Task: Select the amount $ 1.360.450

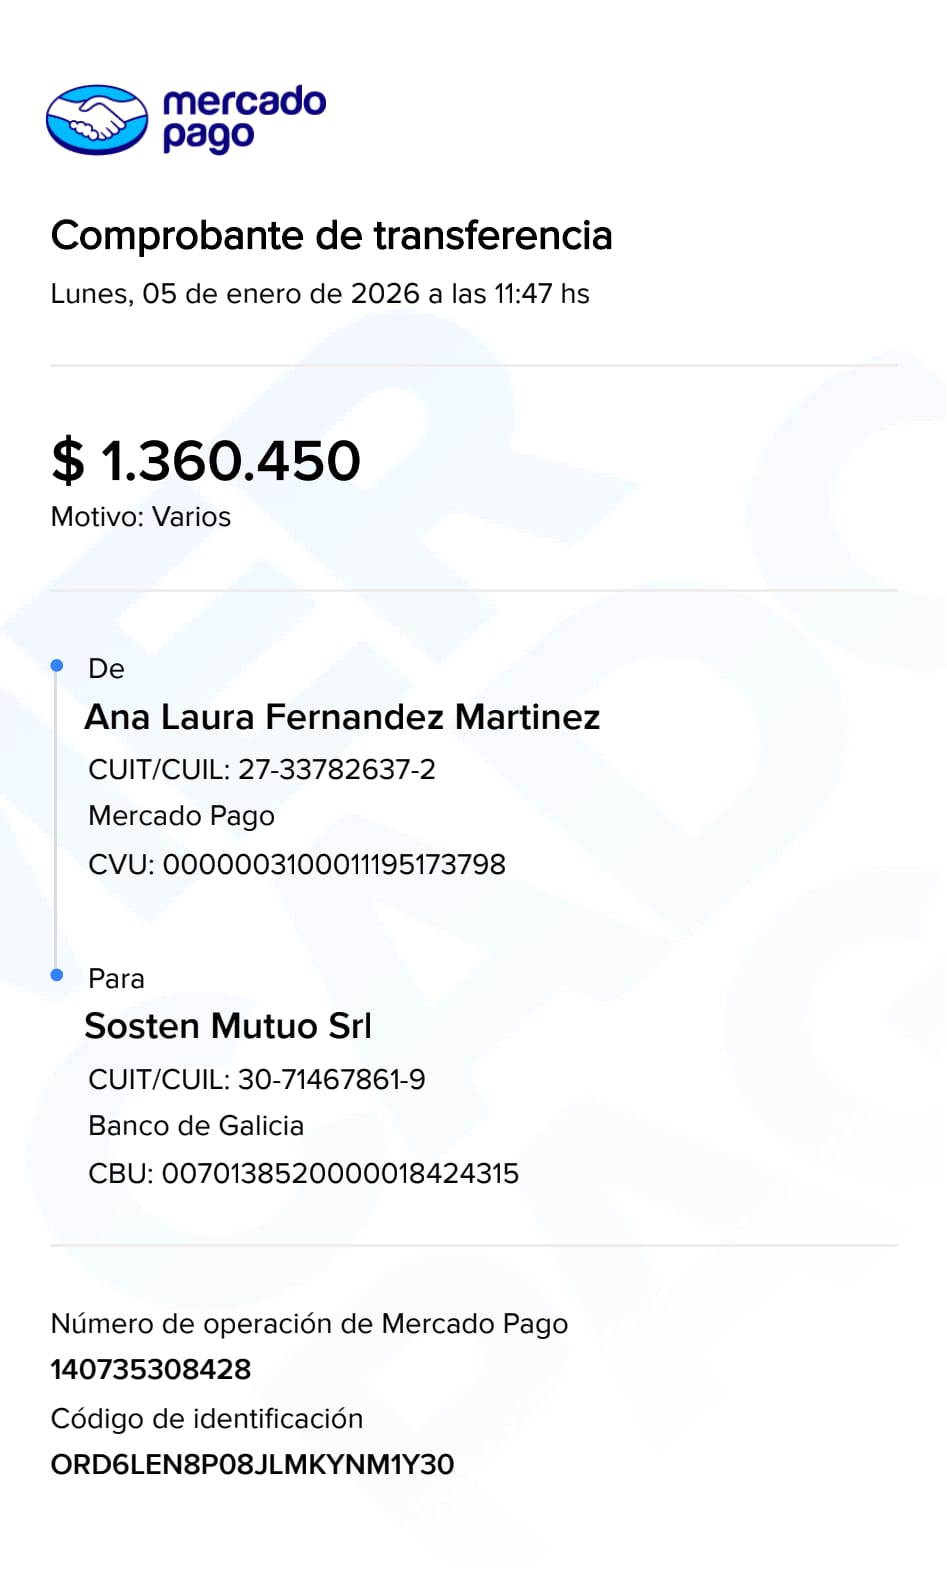Action: point(206,461)
